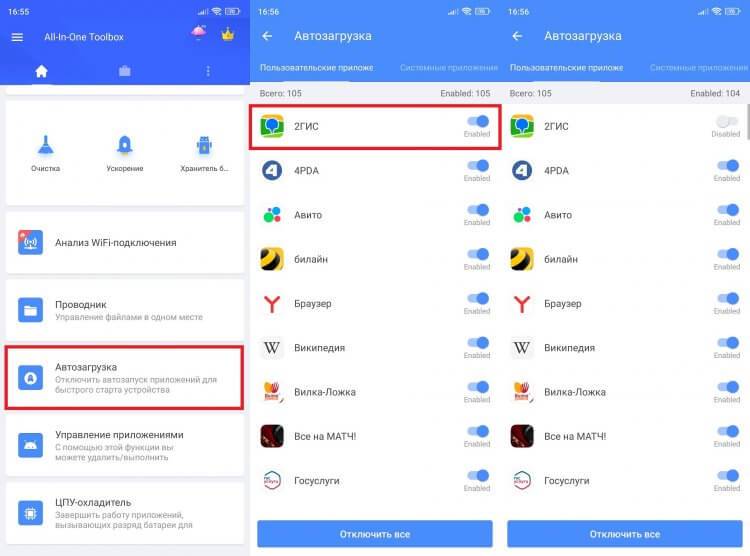This screenshot has width=750, height=556.
Task: Toggle Википедия autostart in right screen
Action: [x=728, y=343]
